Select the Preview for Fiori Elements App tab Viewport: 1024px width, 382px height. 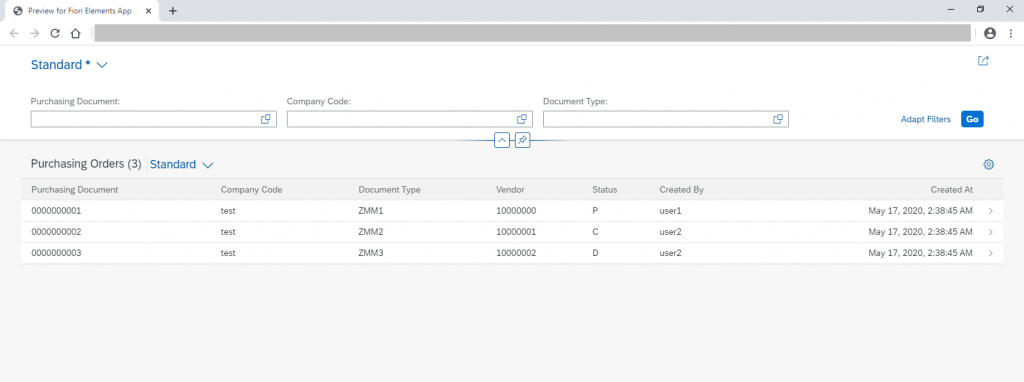point(78,11)
